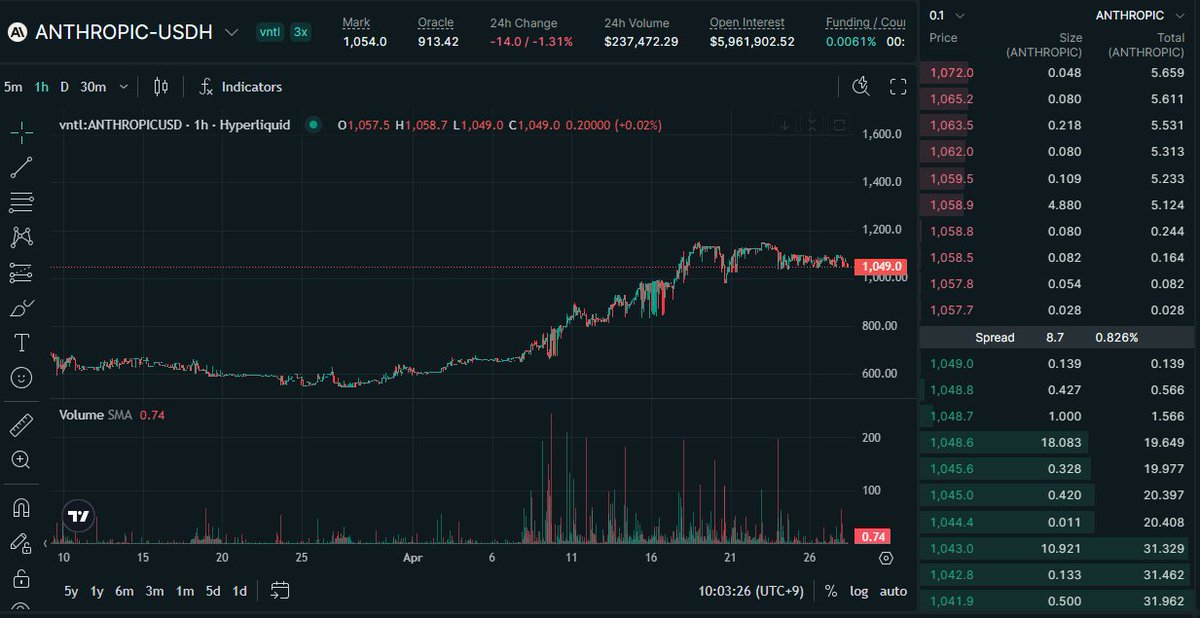Open the 0.1 price grouping dropdown

[x=946, y=15]
